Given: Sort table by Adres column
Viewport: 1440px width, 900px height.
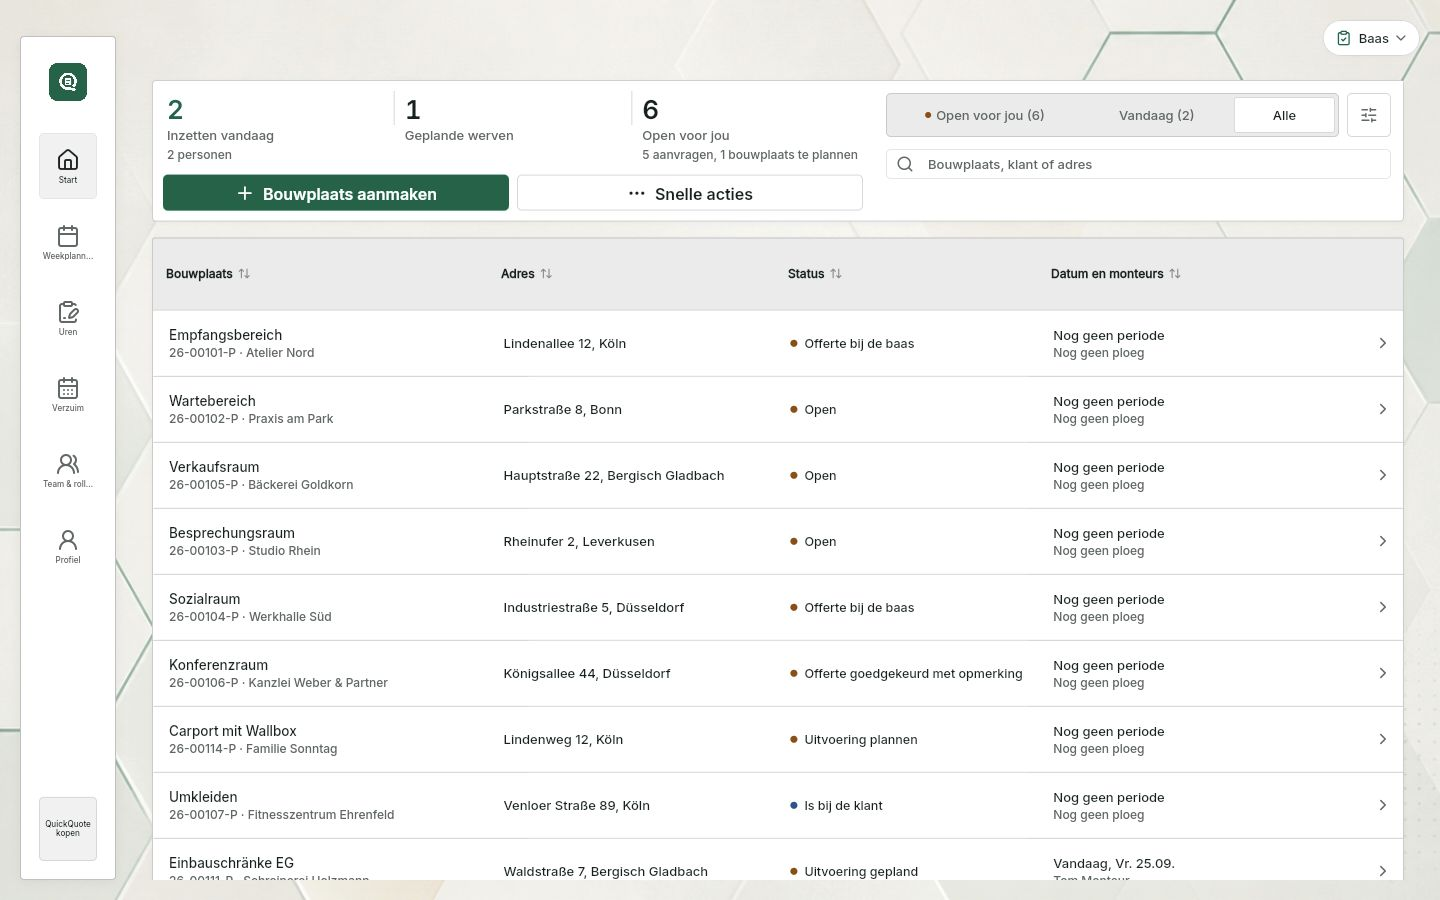Looking at the screenshot, I should pyautogui.click(x=526, y=274).
